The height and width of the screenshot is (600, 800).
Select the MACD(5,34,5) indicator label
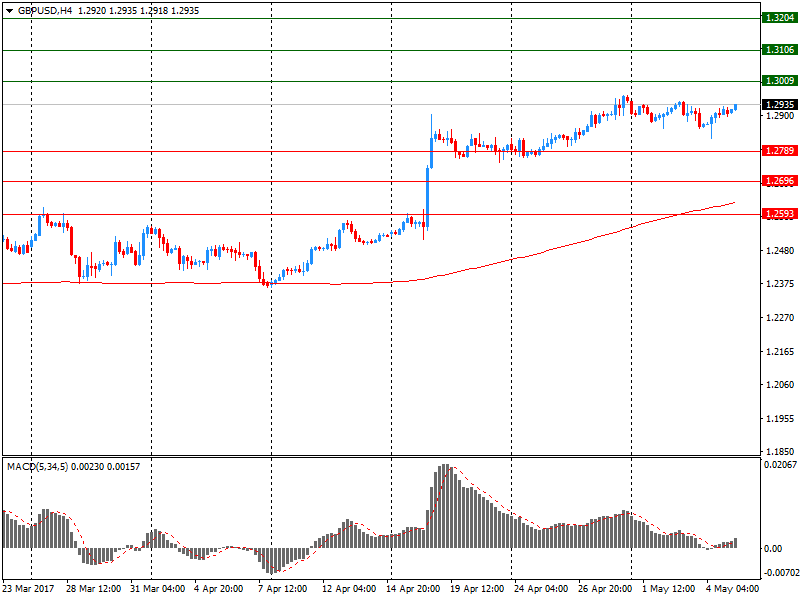coord(37,467)
